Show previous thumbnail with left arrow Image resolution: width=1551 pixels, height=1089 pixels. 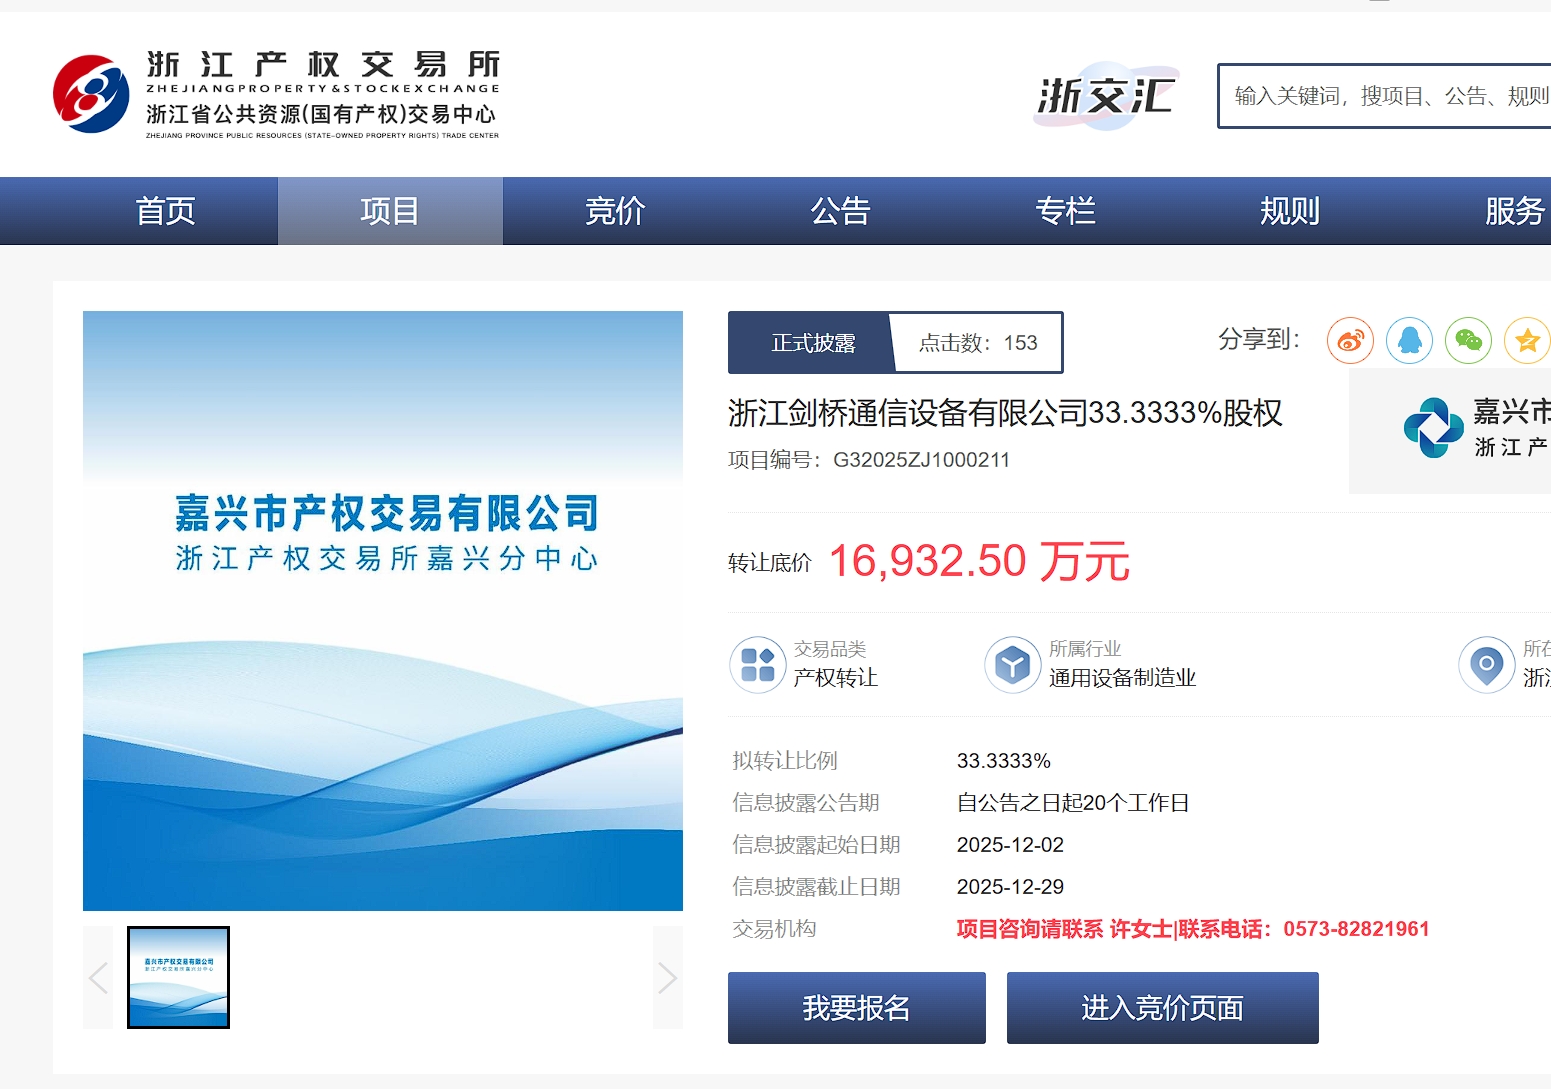(98, 977)
